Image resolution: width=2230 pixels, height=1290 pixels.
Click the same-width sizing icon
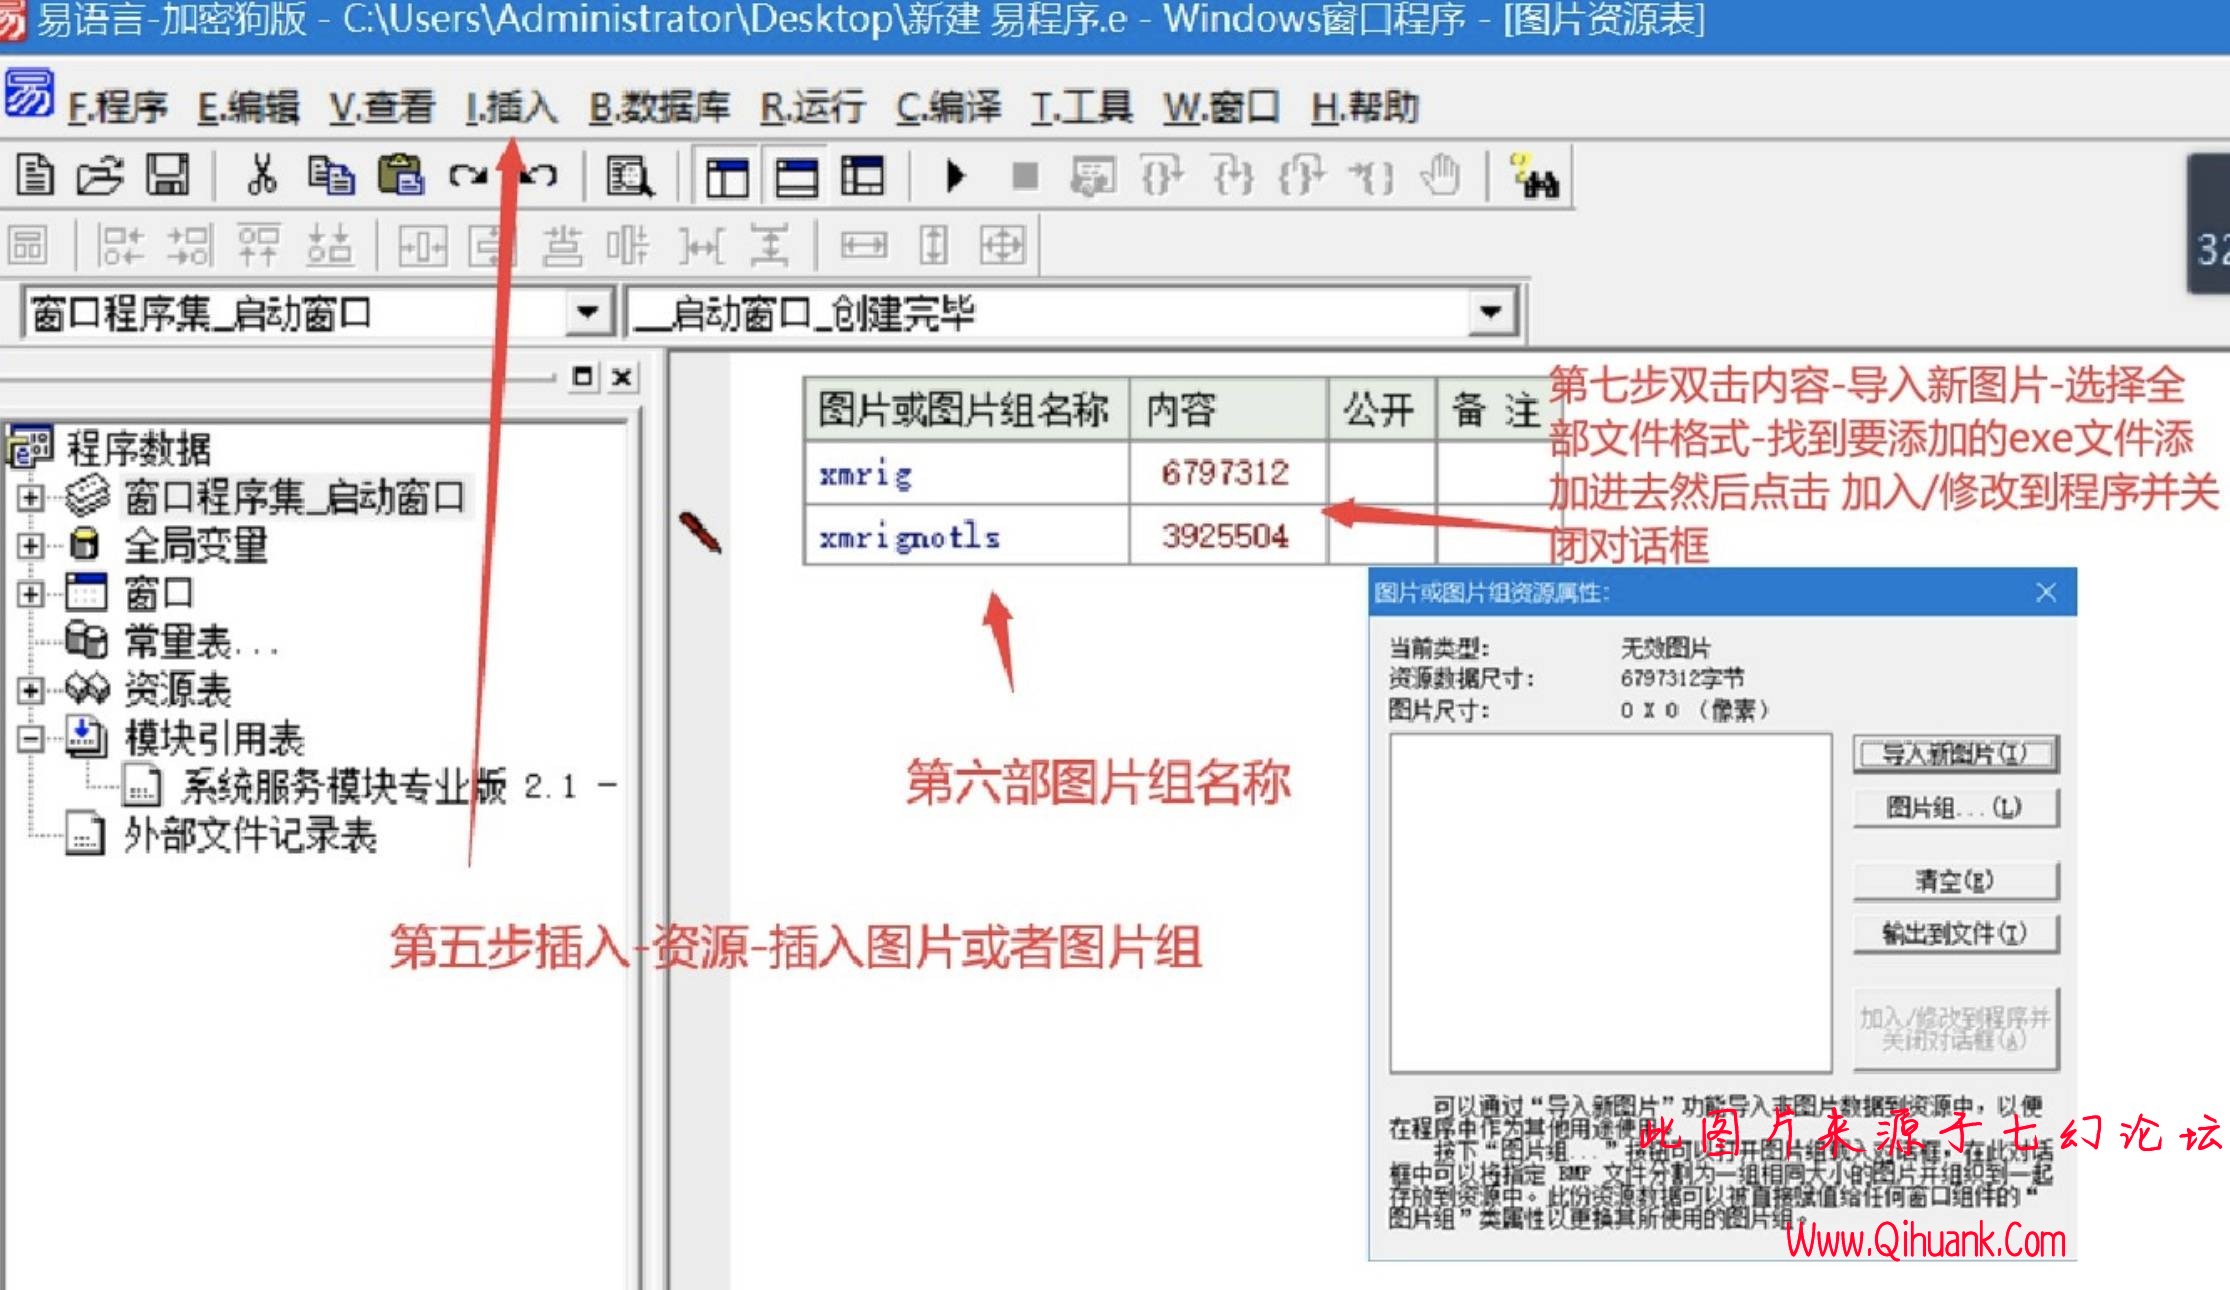(x=863, y=245)
